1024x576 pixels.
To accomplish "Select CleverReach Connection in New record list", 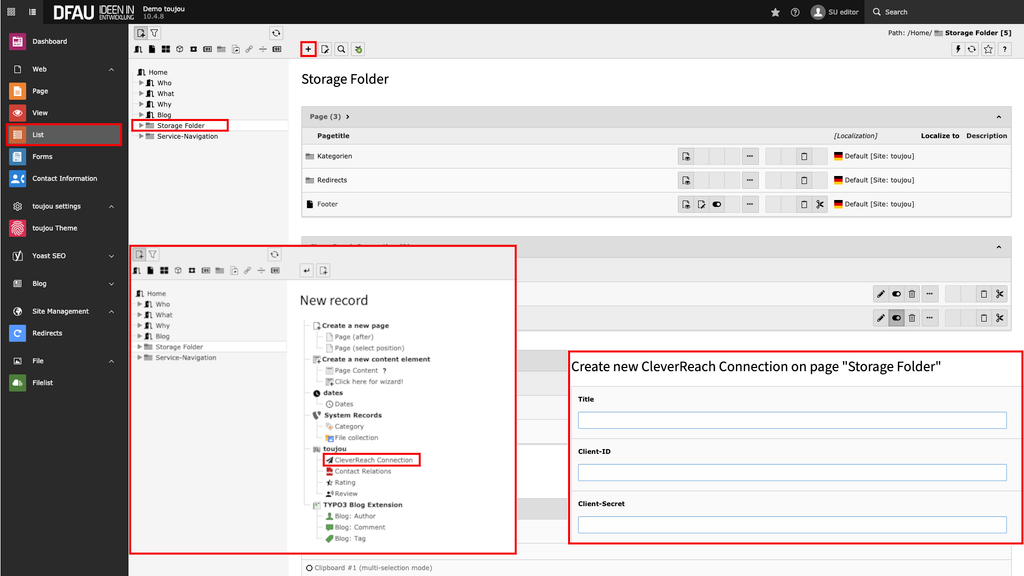I will pyautogui.click(x=373, y=460).
